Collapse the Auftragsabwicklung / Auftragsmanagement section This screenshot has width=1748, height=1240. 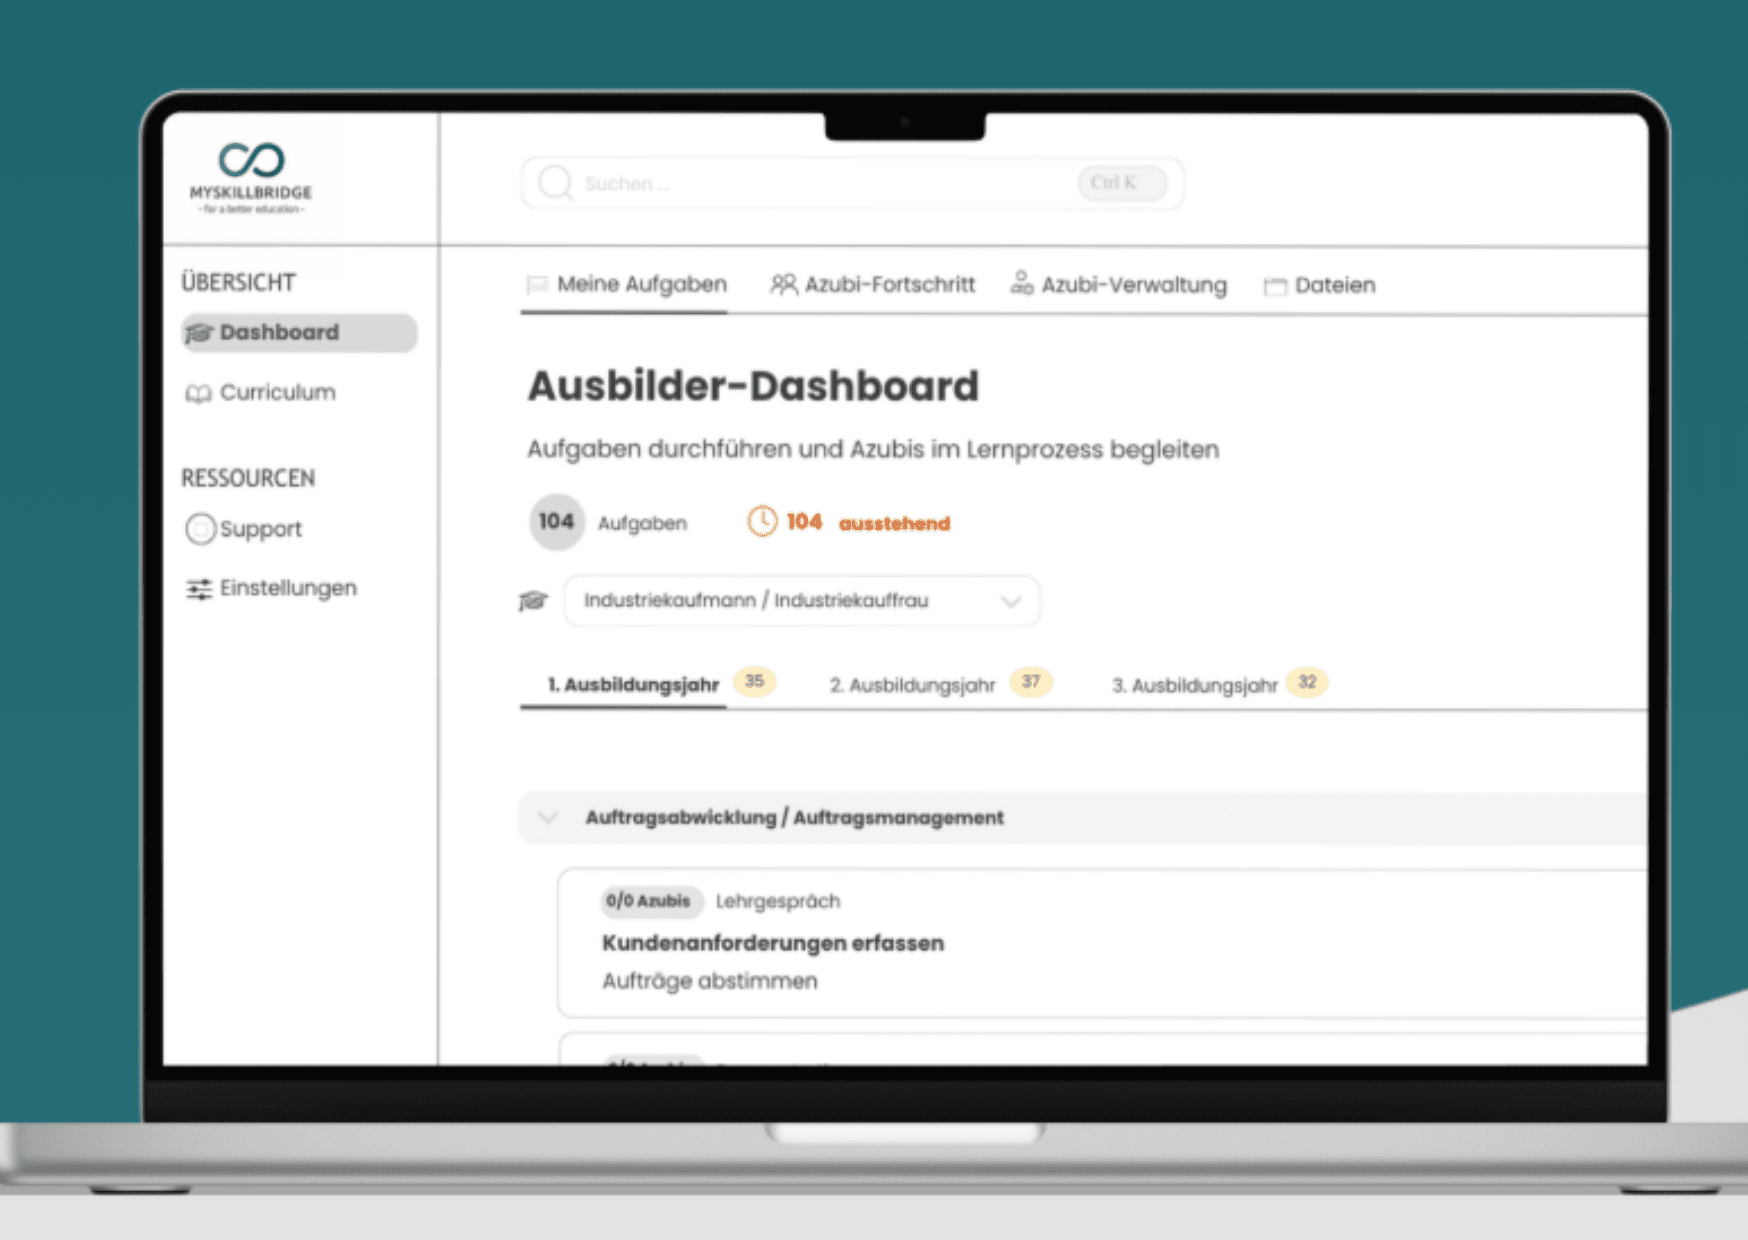(x=547, y=818)
